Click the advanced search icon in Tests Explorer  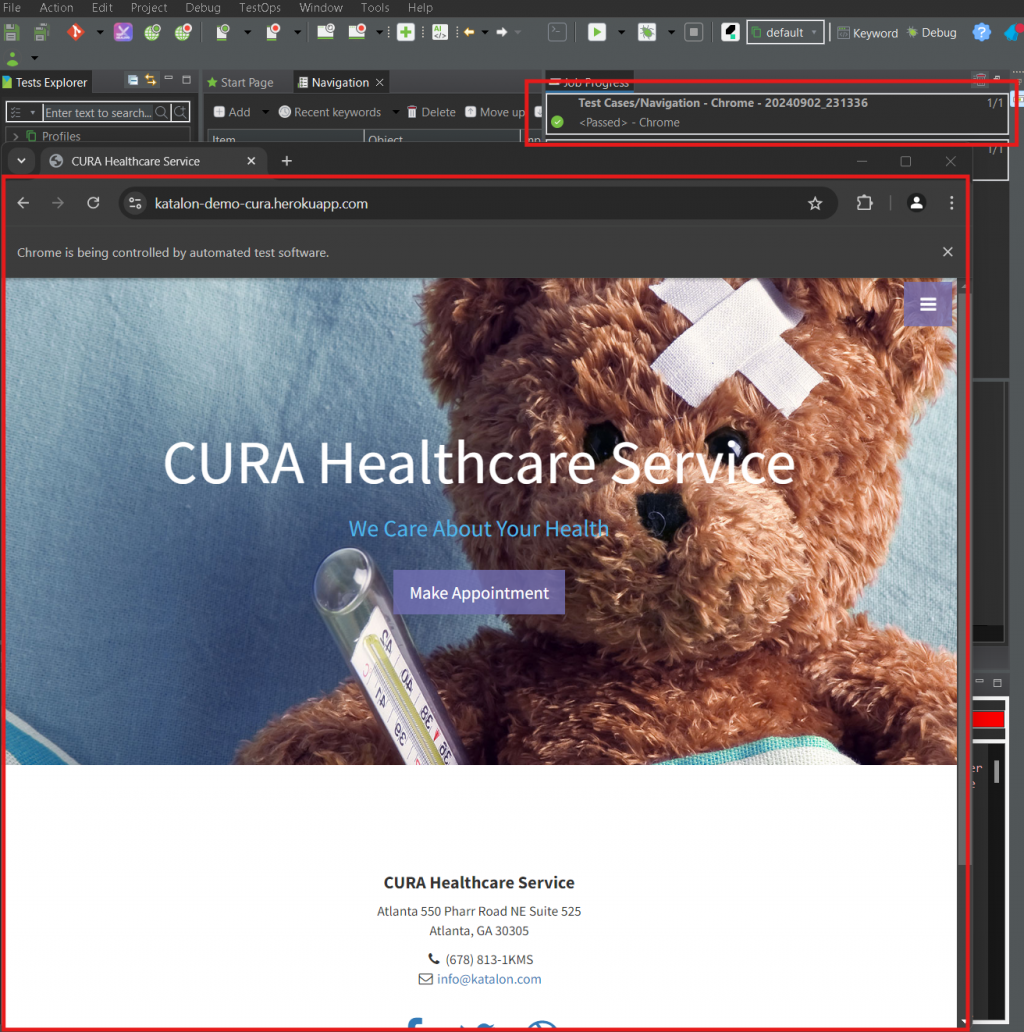pos(180,113)
